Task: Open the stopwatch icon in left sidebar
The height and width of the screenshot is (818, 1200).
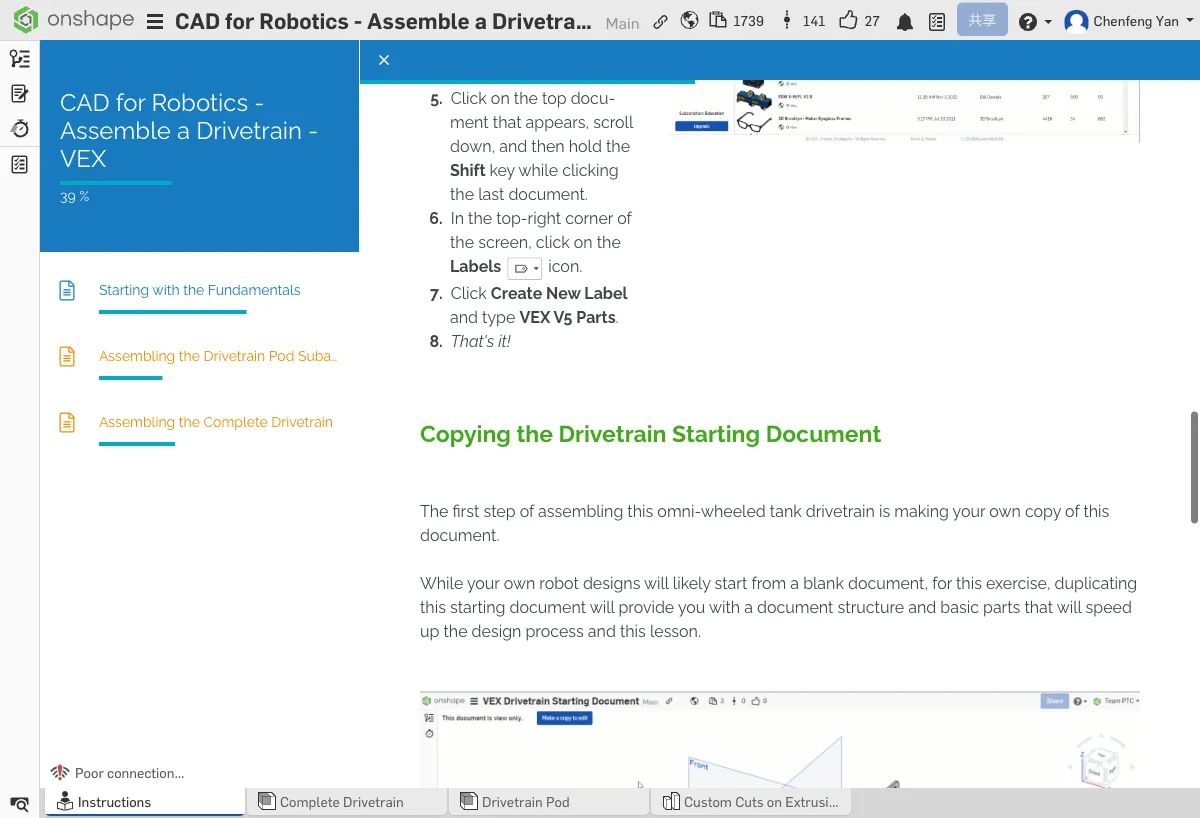Action: click(19, 129)
